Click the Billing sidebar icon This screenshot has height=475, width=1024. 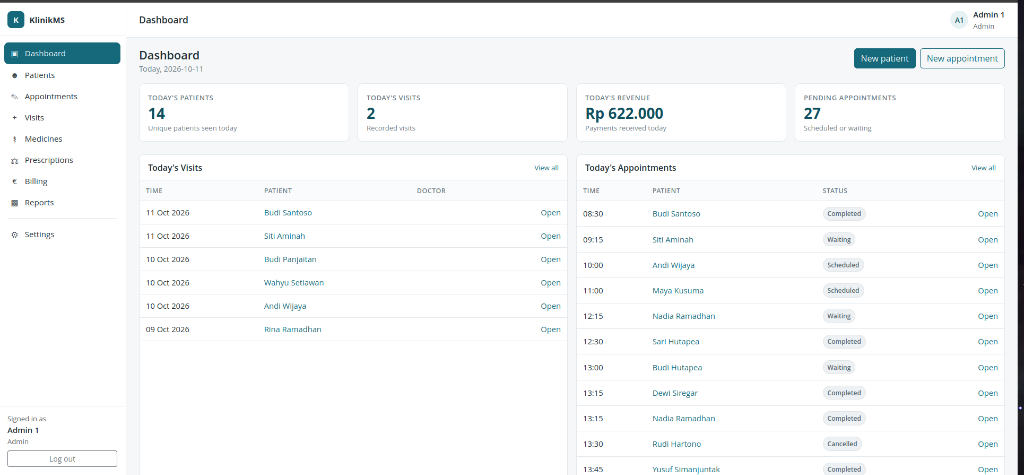click(x=14, y=182)
